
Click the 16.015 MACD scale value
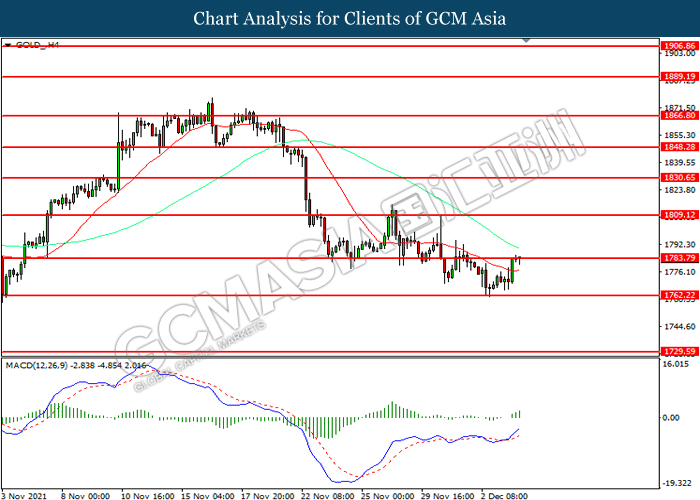[676, 364]
